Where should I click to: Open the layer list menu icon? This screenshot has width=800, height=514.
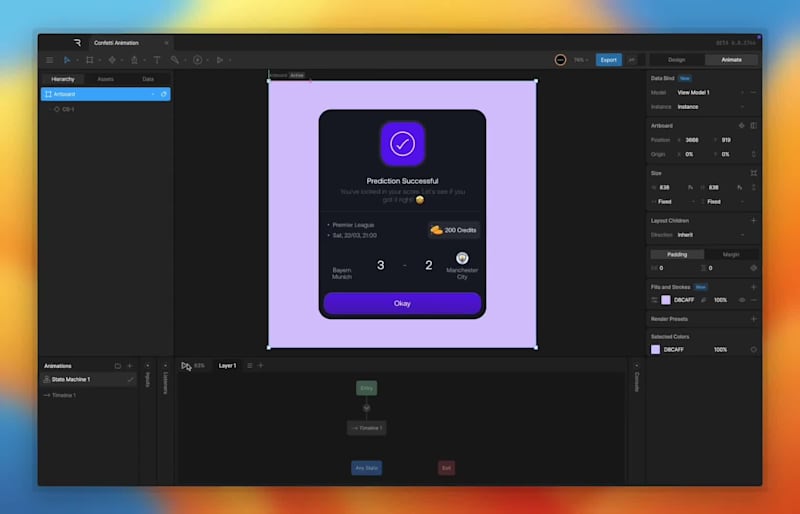(249, 365)
